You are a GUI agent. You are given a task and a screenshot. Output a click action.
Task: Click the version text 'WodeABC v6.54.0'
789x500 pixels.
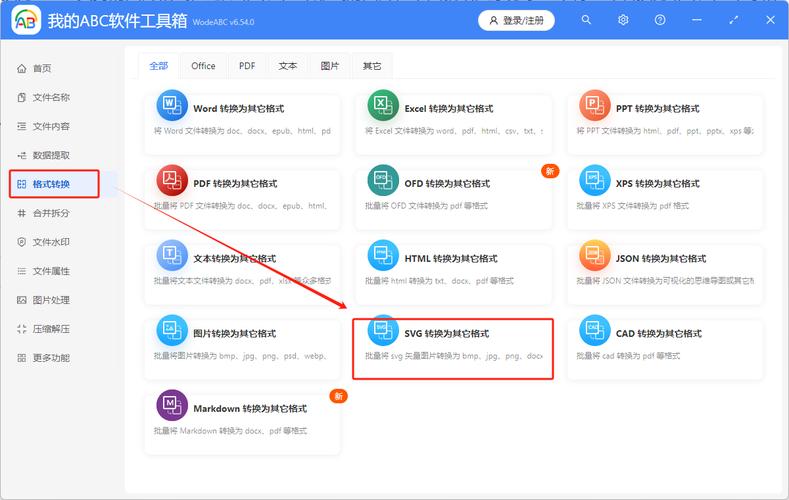click(x=223, y=22)
